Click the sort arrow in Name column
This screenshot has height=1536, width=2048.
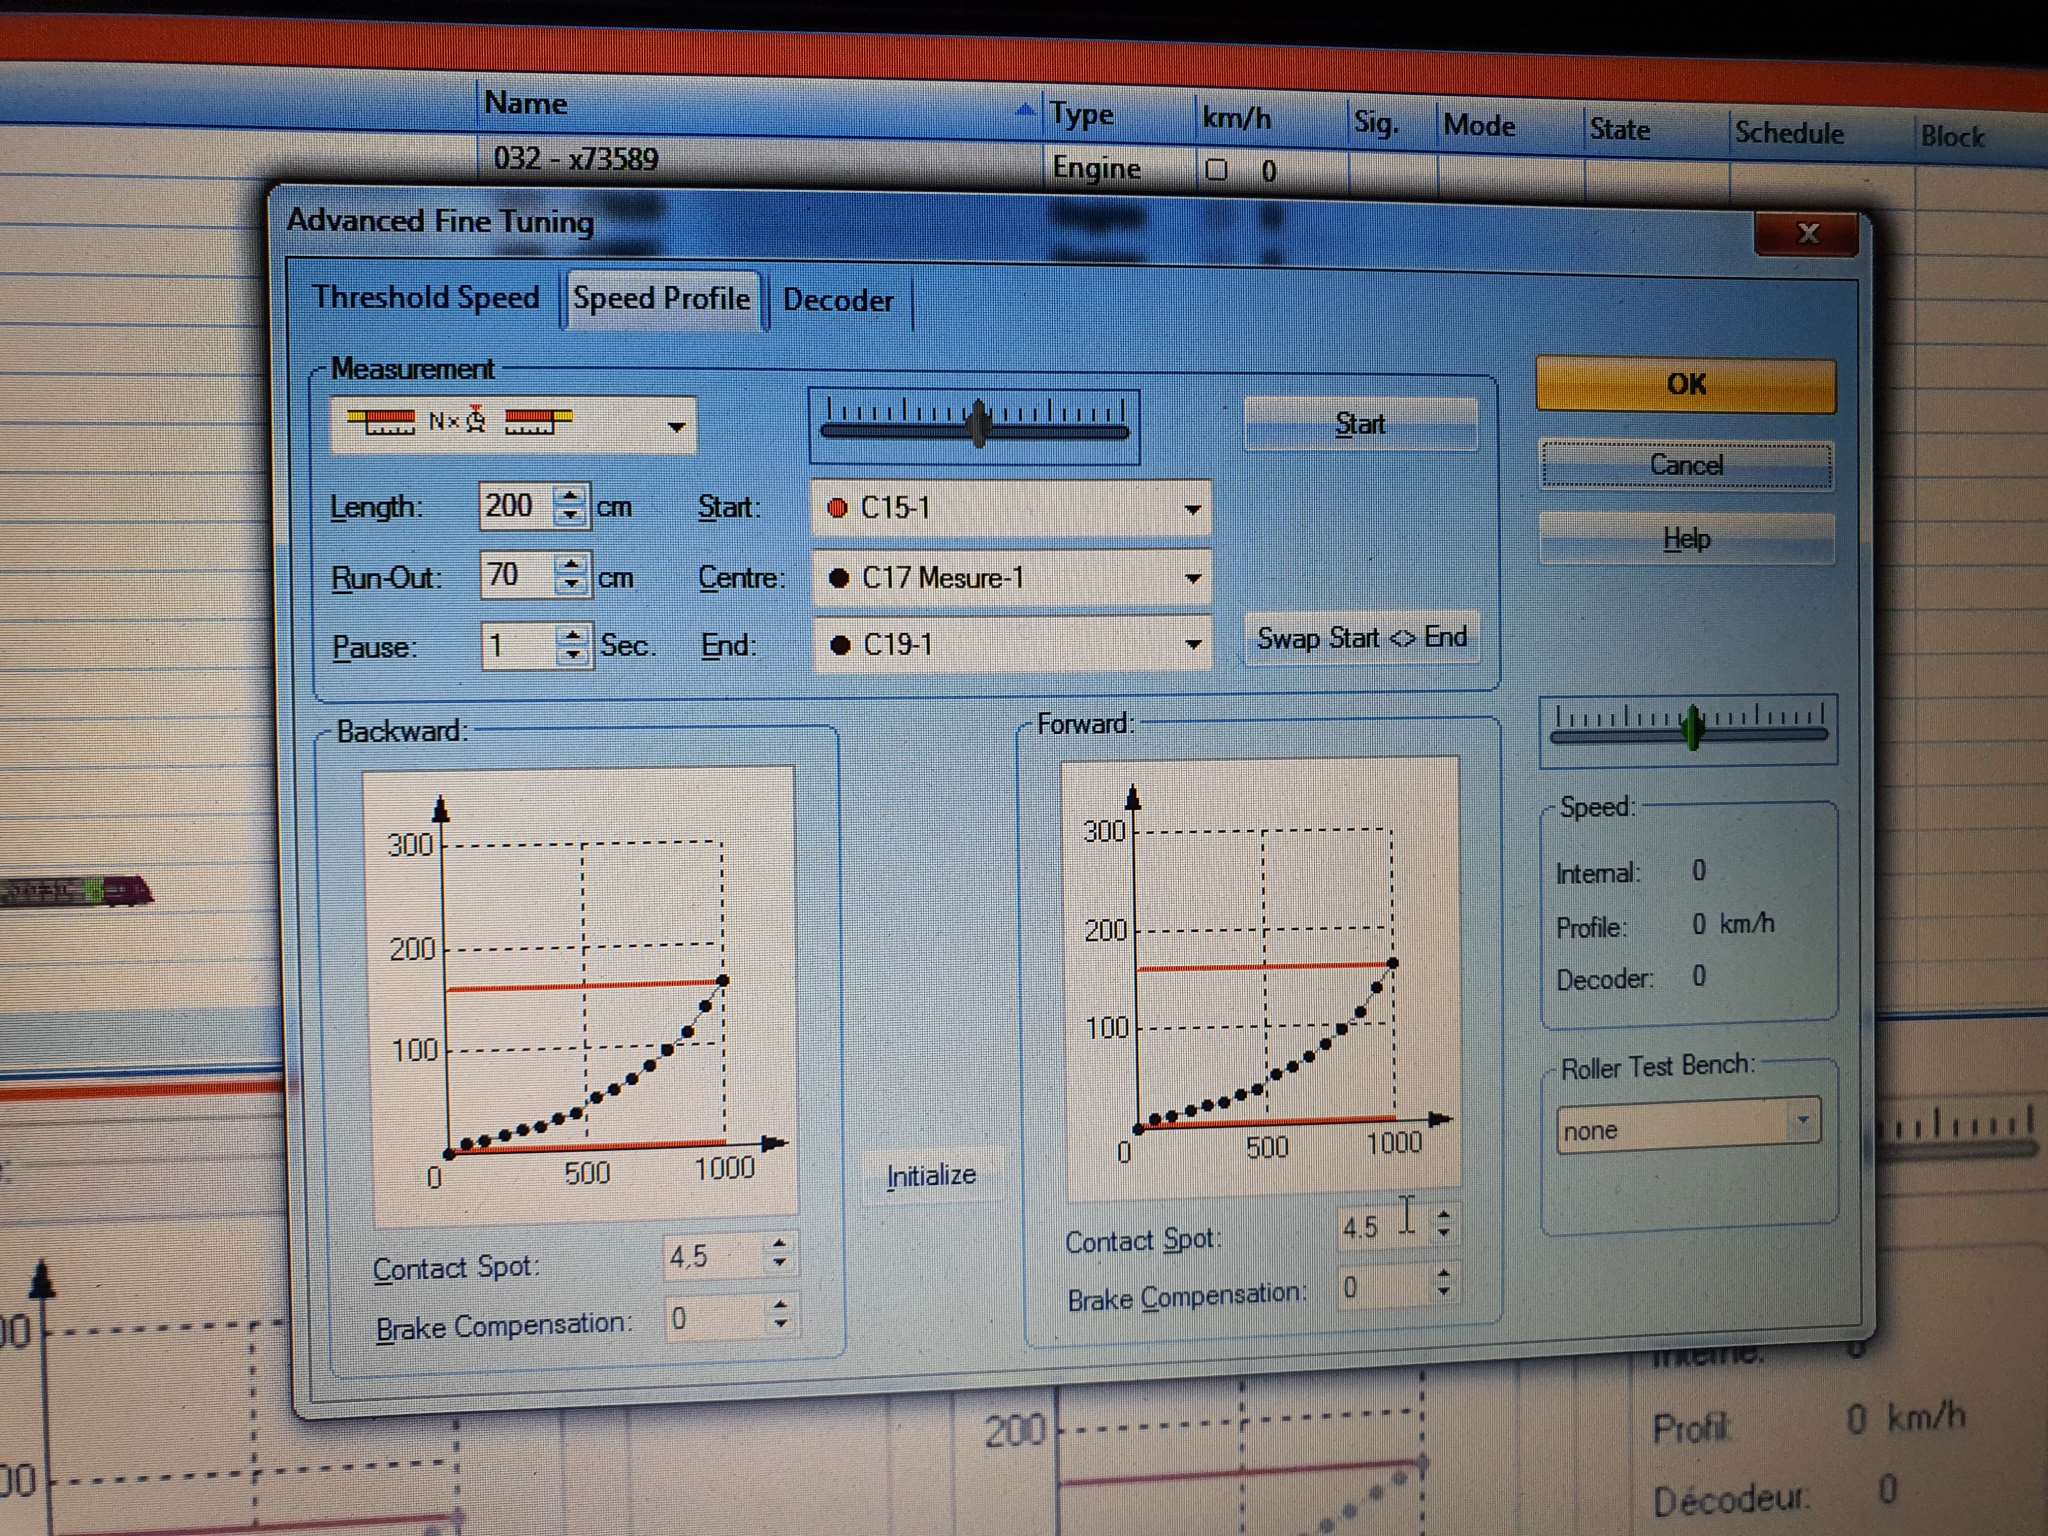tap(1024, 110)
